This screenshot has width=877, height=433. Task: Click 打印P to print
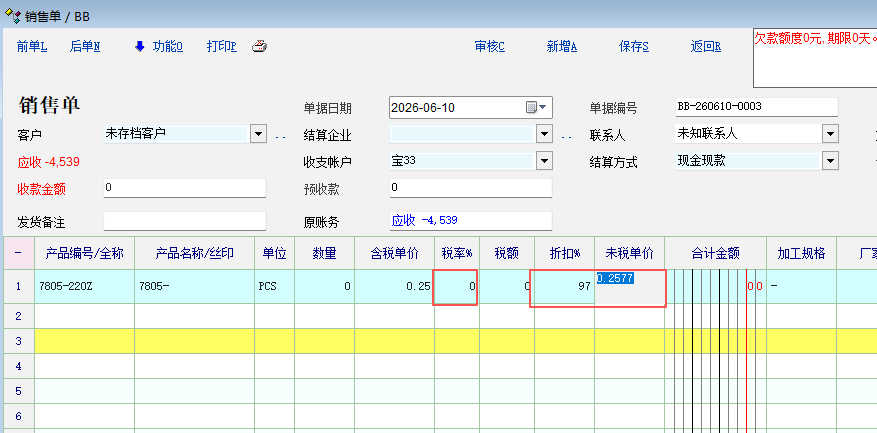[x=221, y=46]
